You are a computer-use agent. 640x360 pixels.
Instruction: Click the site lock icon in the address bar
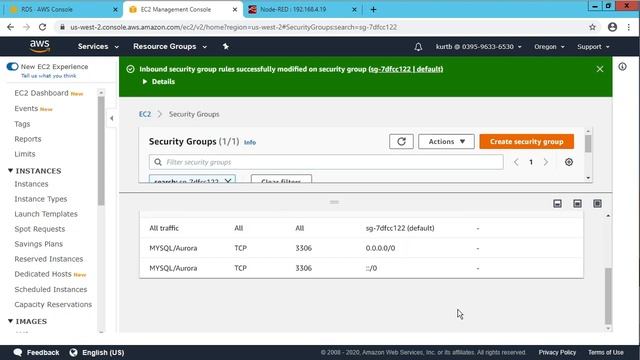click(x=62, y=27)
